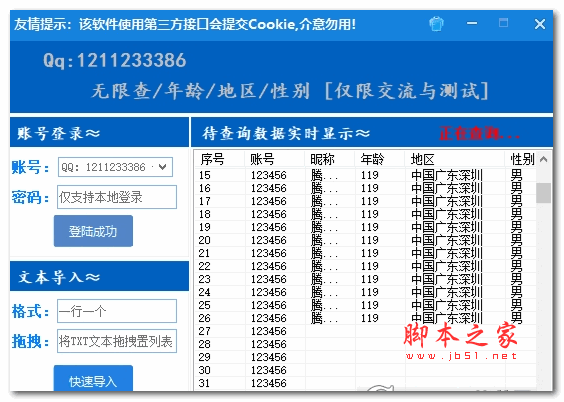The height and width of the screenshot is (402, 564).
Task: Click the 正在查询 status text
Action: [479, 133]
